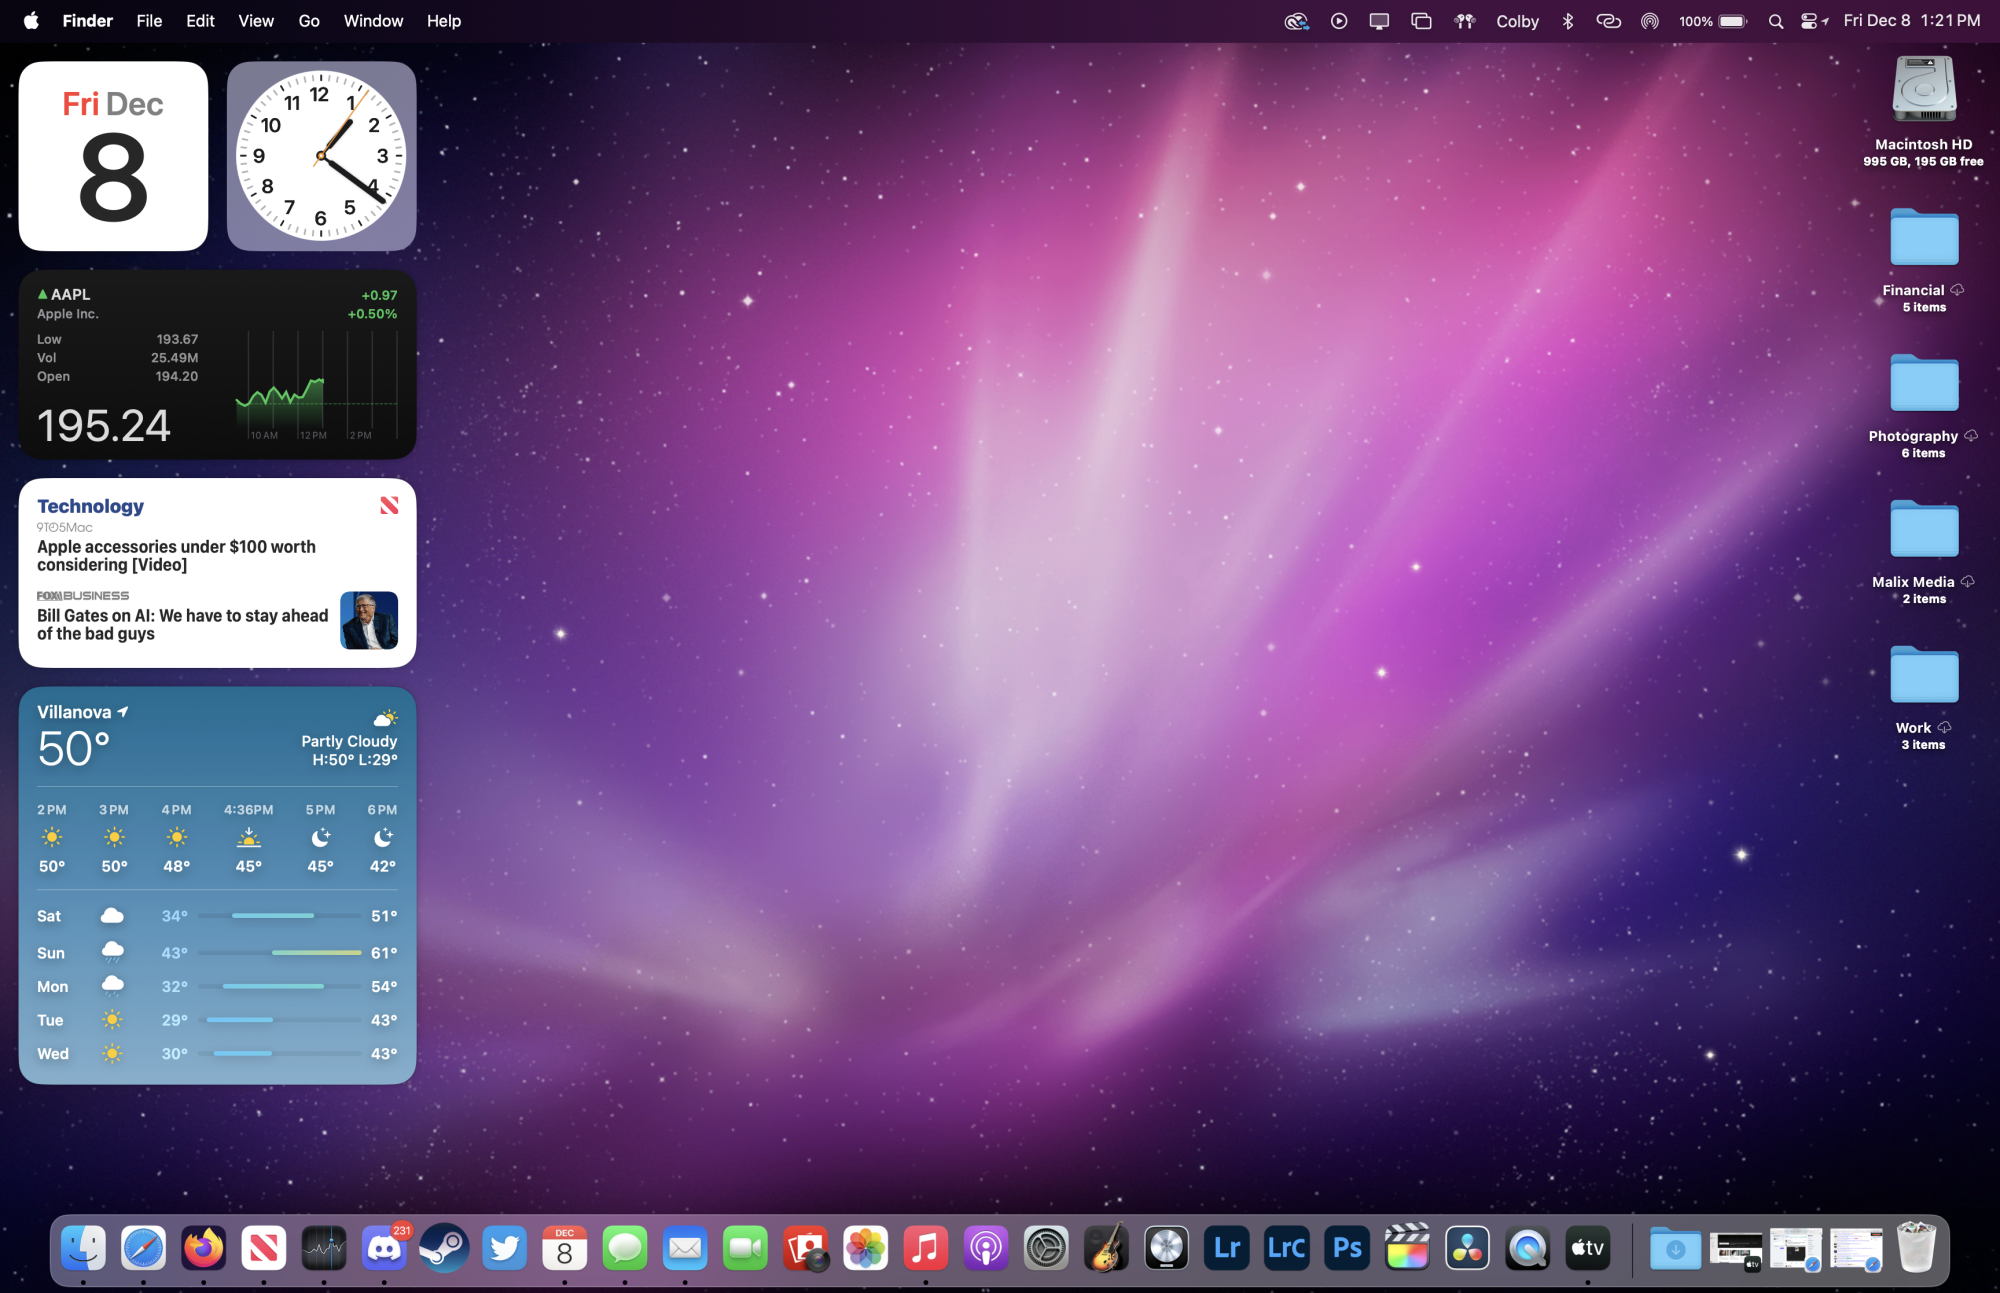Open DaVinci Resolve in the Dock

tap(1467, 1248)
